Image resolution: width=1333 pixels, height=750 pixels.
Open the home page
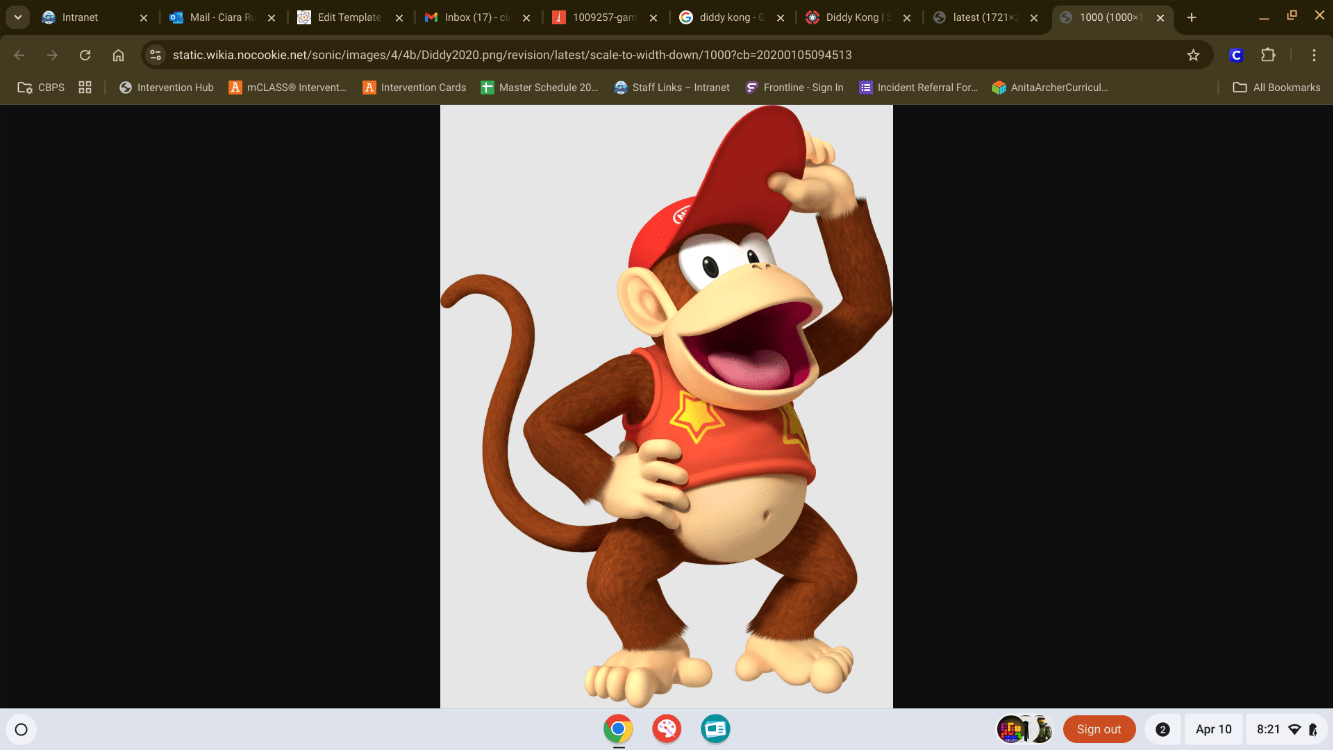click(118, 55)
